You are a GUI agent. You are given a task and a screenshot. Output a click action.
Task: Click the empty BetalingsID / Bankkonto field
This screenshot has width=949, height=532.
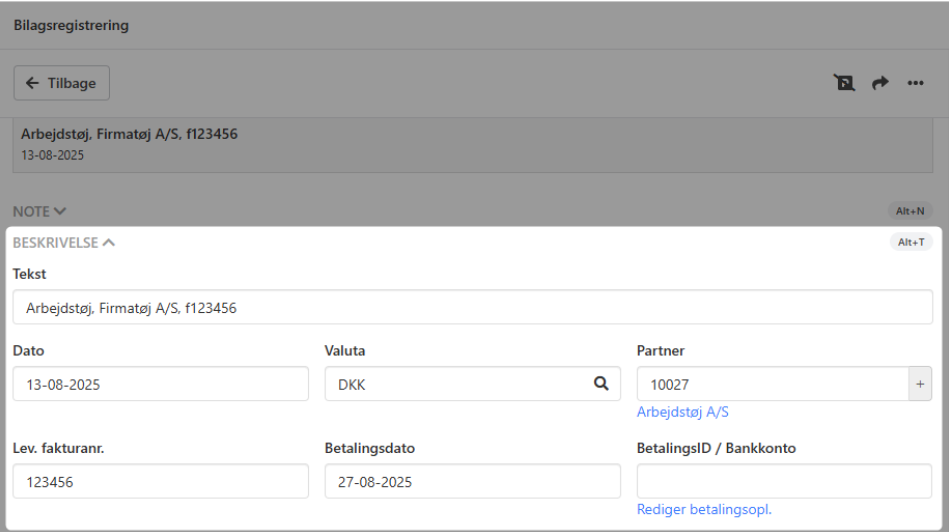(x=784, y=481)
